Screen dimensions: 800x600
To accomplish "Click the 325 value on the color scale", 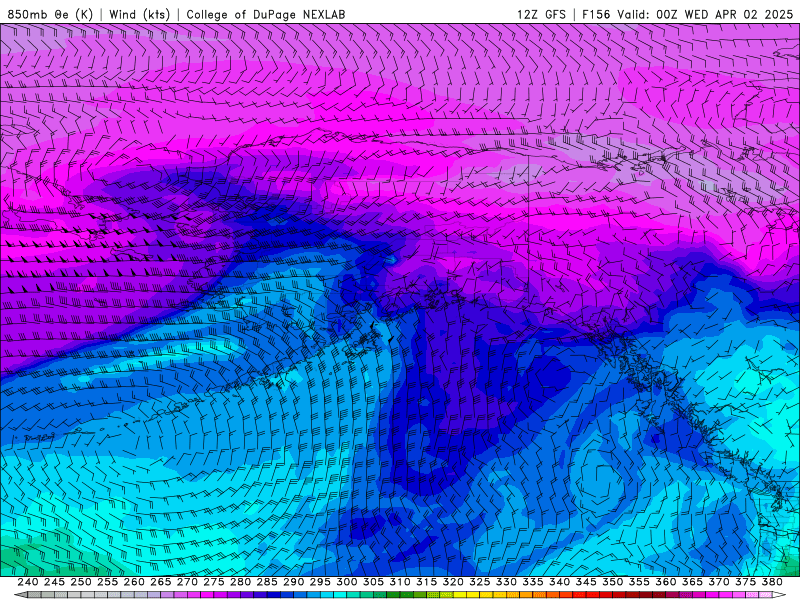I will [x=480, y=582].
